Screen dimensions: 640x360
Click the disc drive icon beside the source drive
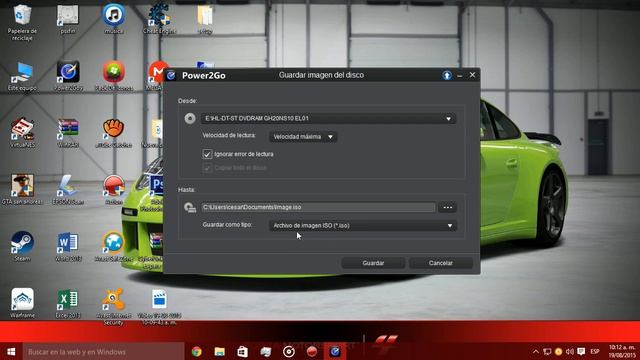[190, 118]
